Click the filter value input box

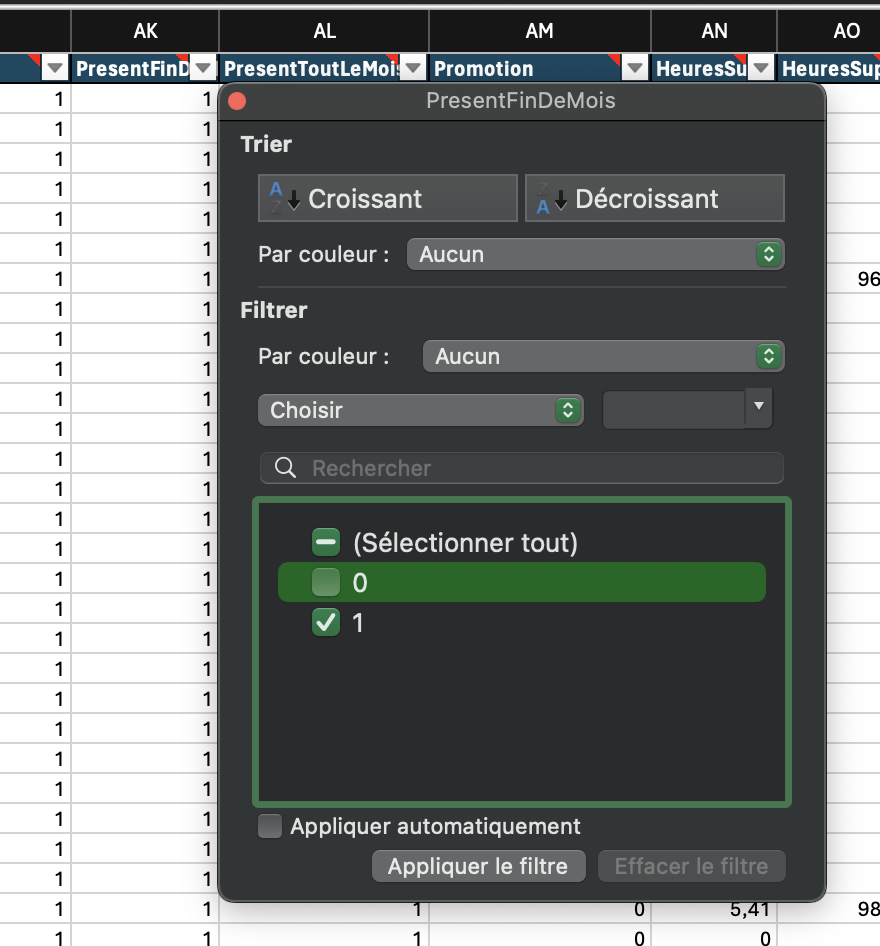pos(674,410)
